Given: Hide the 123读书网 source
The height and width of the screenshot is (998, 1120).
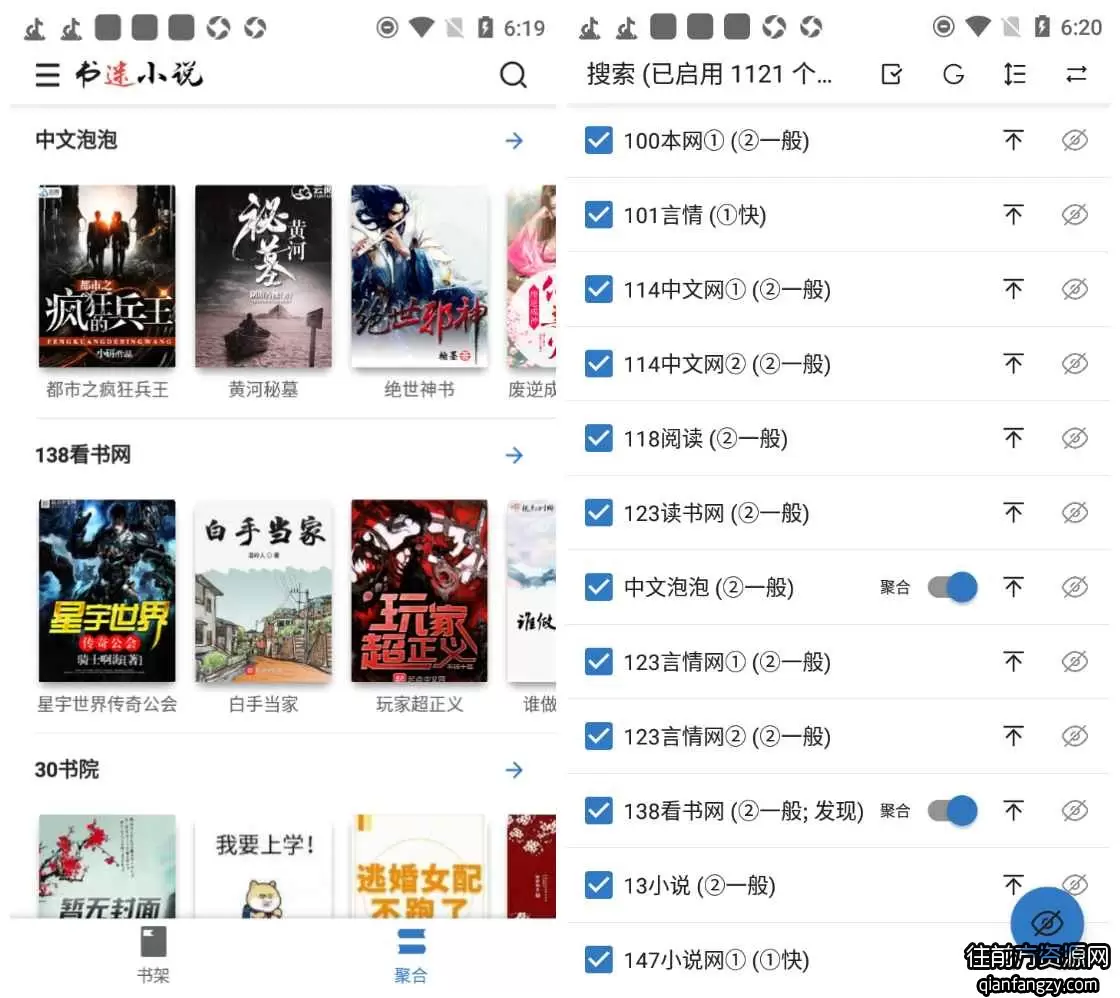Looking at the screenshot, I should pyautogui.click(x=1074, y=512).
